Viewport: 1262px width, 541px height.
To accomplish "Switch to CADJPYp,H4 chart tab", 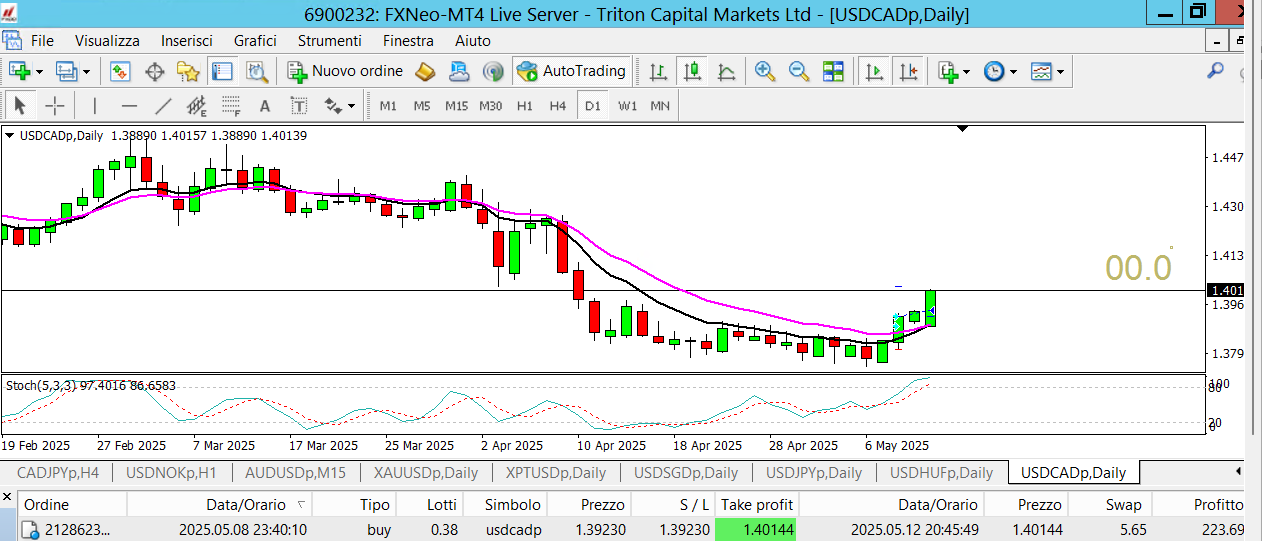I will [56, 473].
